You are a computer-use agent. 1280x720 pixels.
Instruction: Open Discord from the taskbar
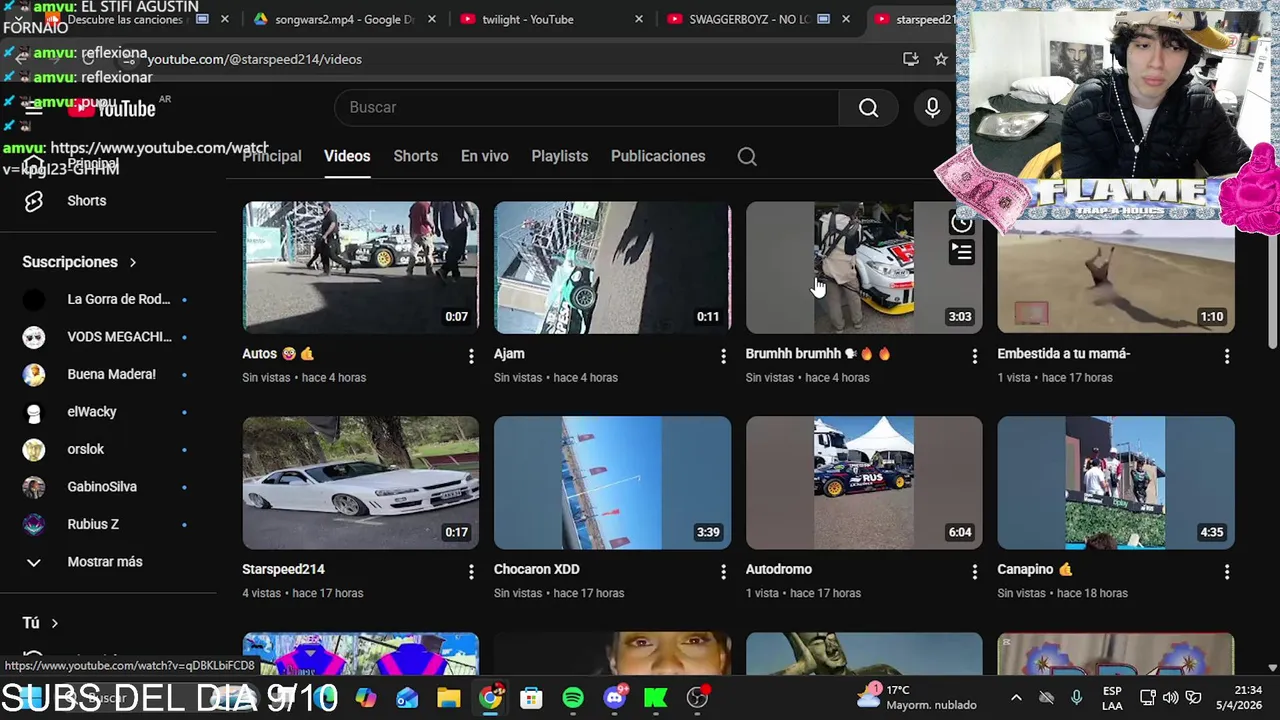click(x=615, y=698)
